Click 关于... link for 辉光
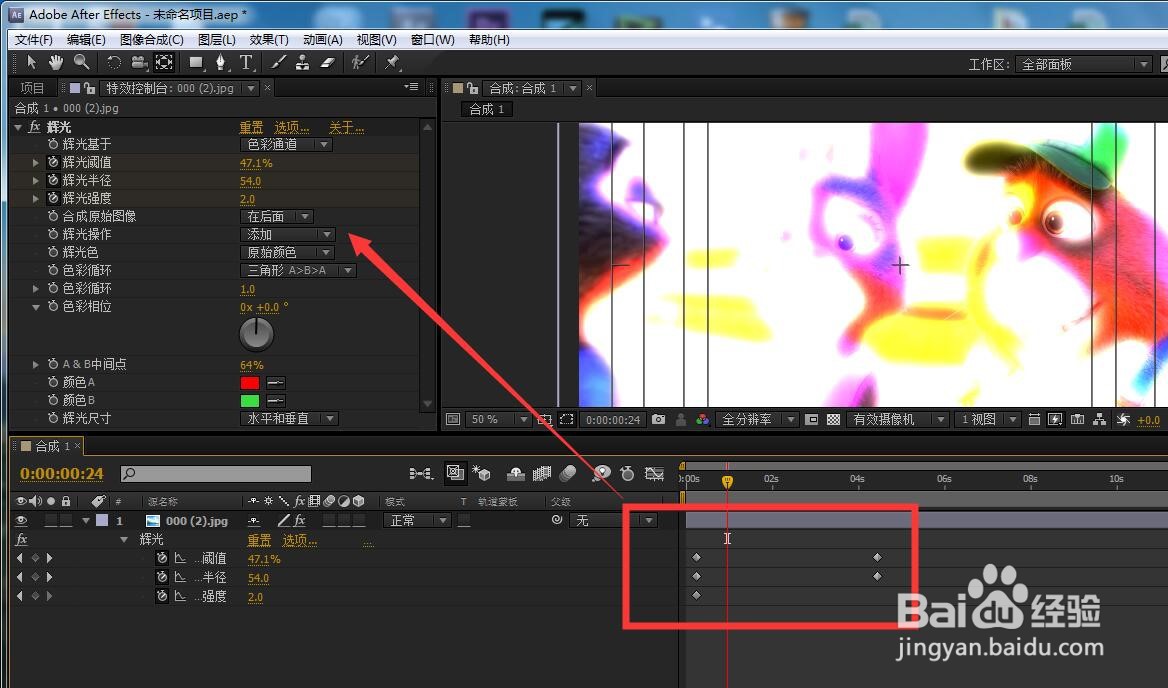The image size is (1168, 688). click(x=346, y=127)
